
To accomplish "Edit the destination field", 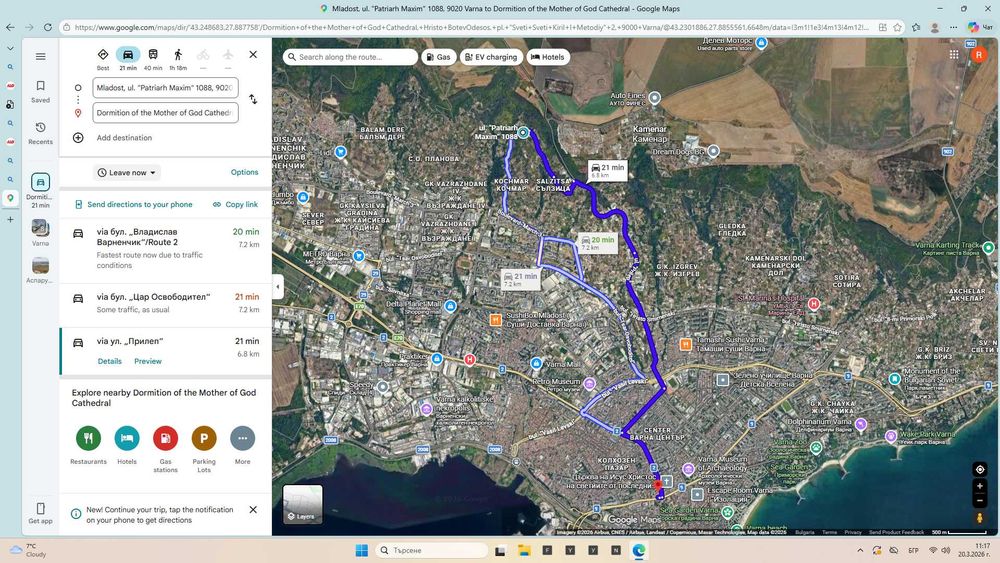I will tap(165, 112).
